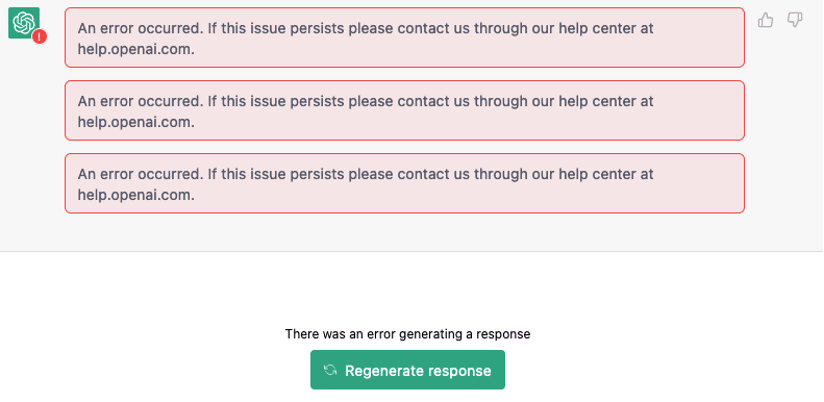This screenshot has height=402, width=824.
Task: Open help.openai.com in the first error
Action: coord(136,48)
